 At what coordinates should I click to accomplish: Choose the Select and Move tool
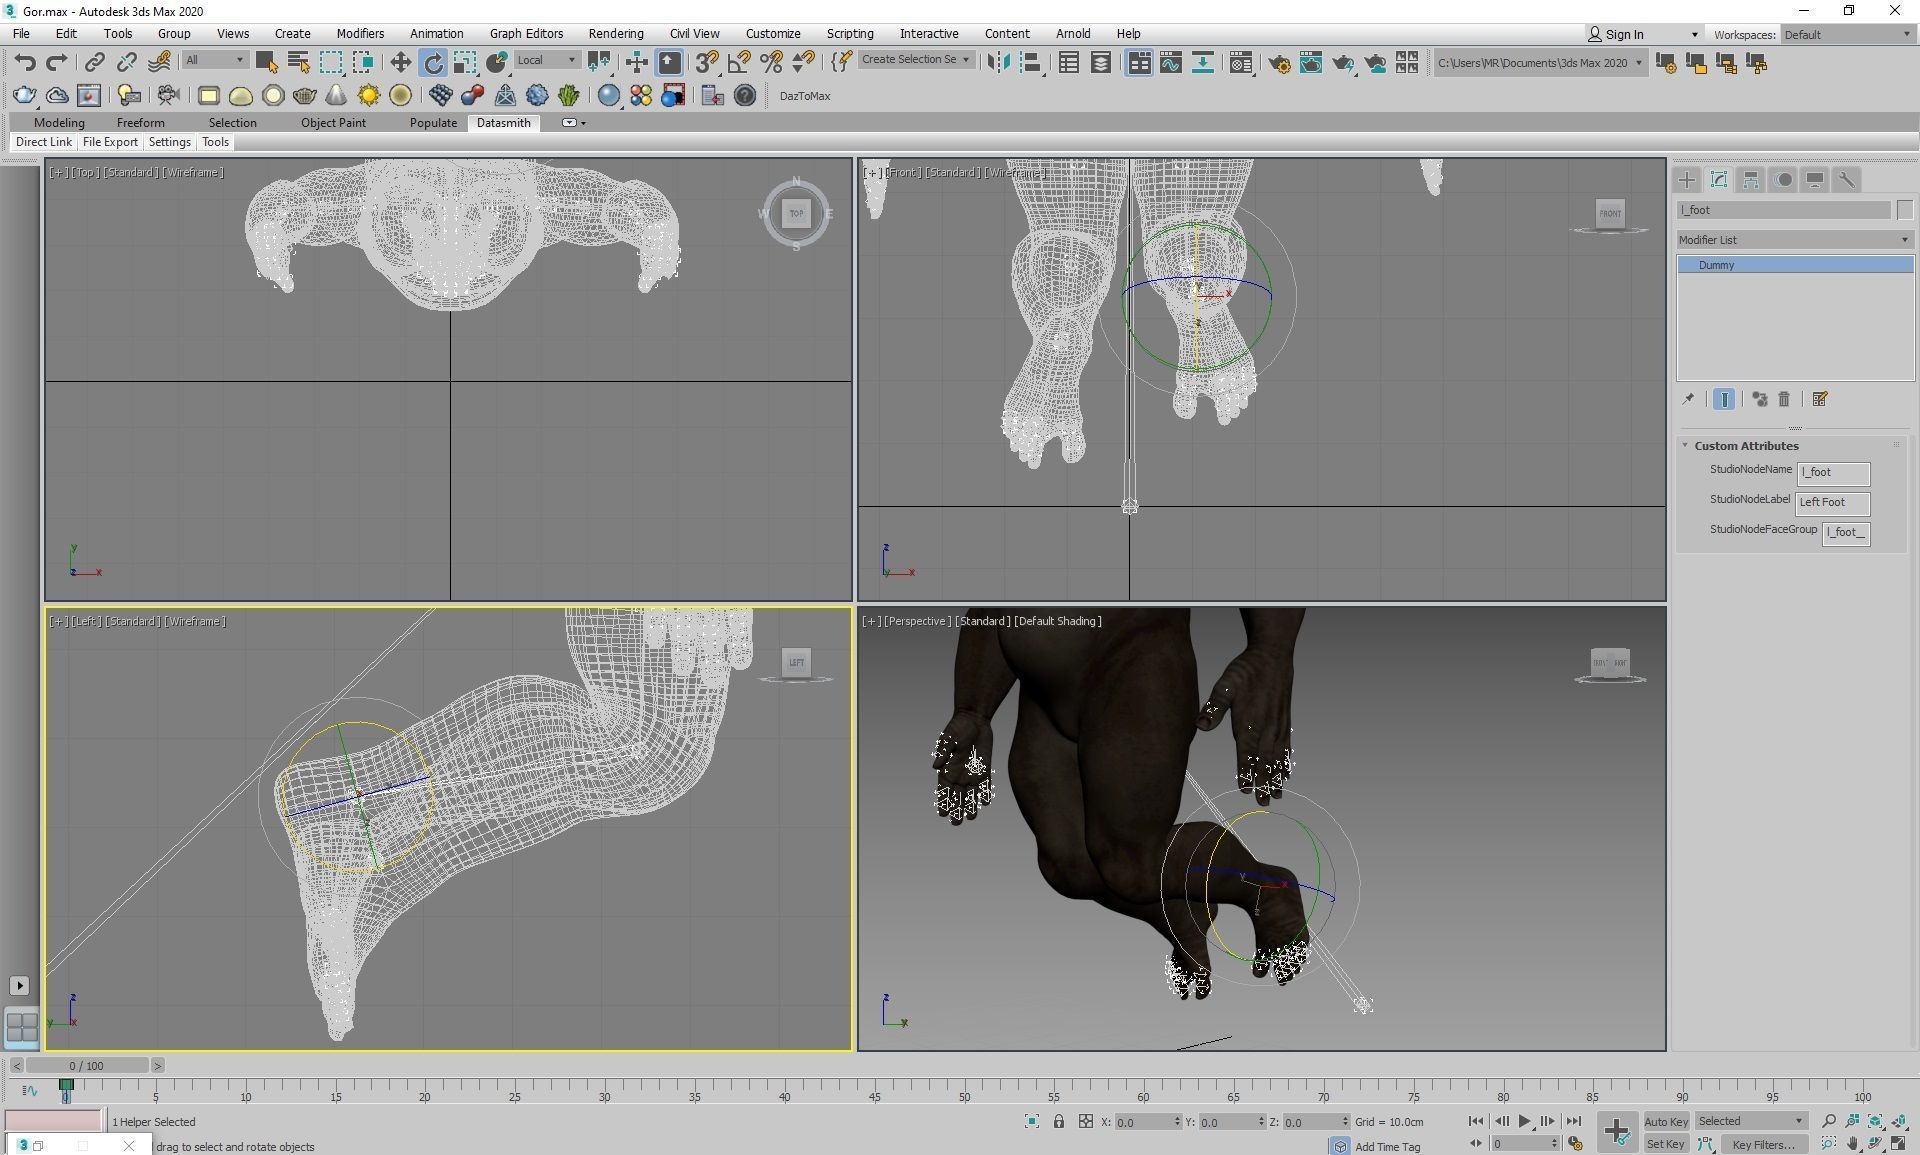(x=400, y=63)
